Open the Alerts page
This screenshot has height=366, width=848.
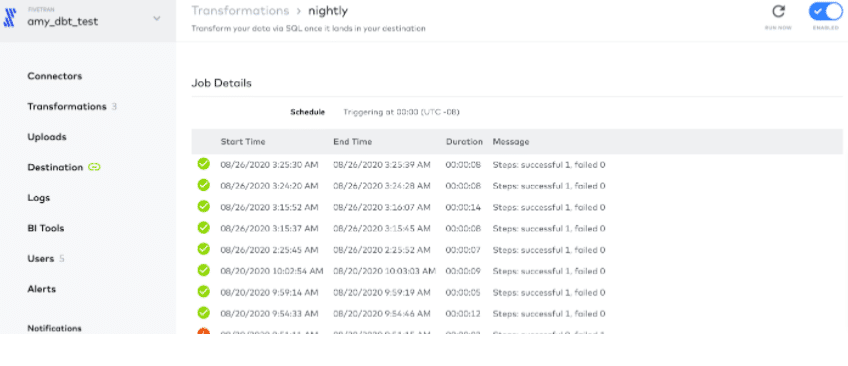42,289
